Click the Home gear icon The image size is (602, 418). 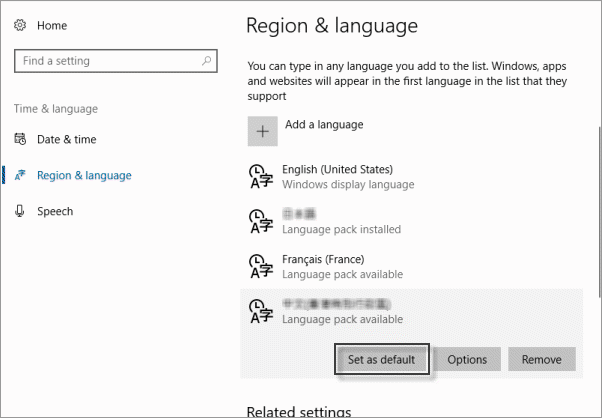20,25
